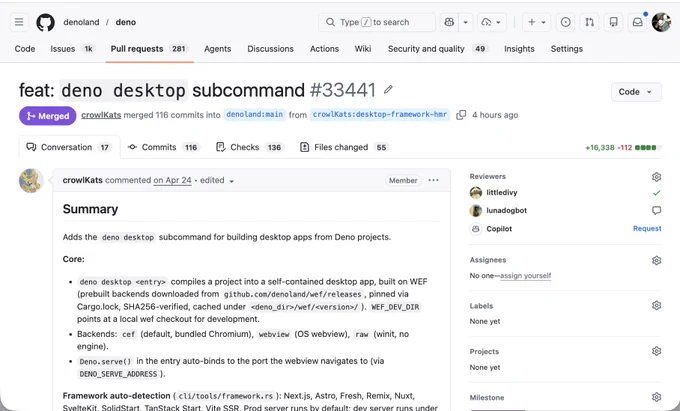Open Projects settings gear

(x=656, y=351)
